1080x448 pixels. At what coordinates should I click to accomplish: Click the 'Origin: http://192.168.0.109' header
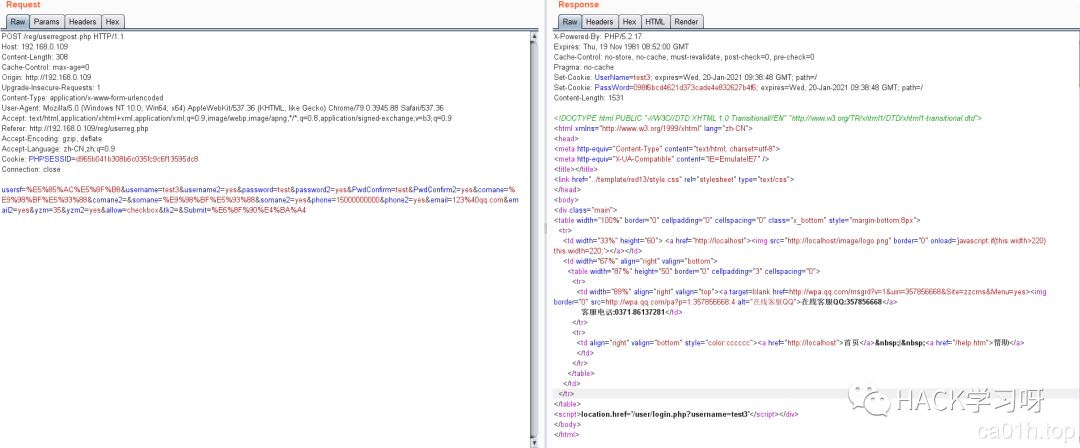pos(46,77)
